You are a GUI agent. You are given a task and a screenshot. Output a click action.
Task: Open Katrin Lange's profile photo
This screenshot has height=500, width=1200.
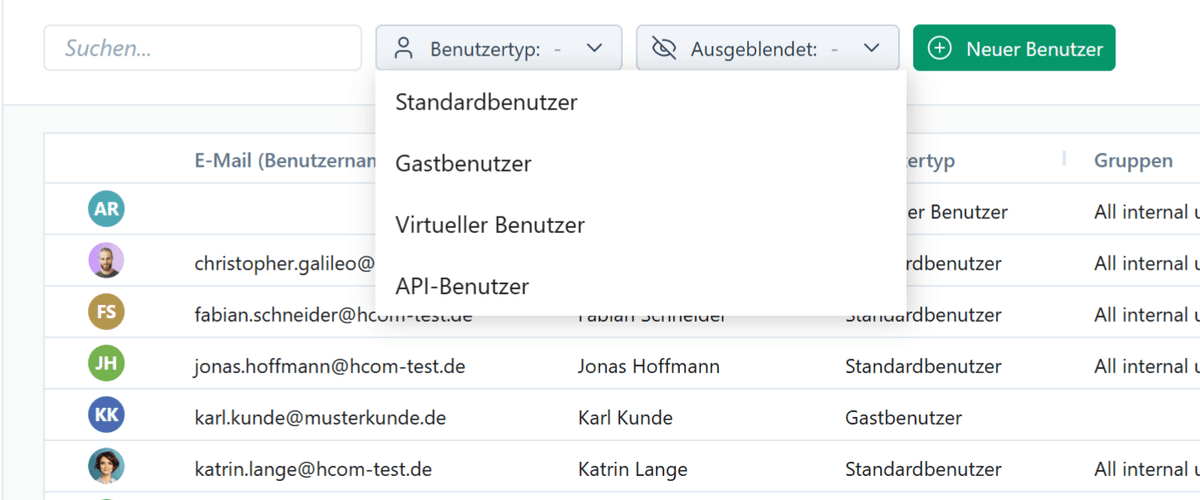point(106,467)
